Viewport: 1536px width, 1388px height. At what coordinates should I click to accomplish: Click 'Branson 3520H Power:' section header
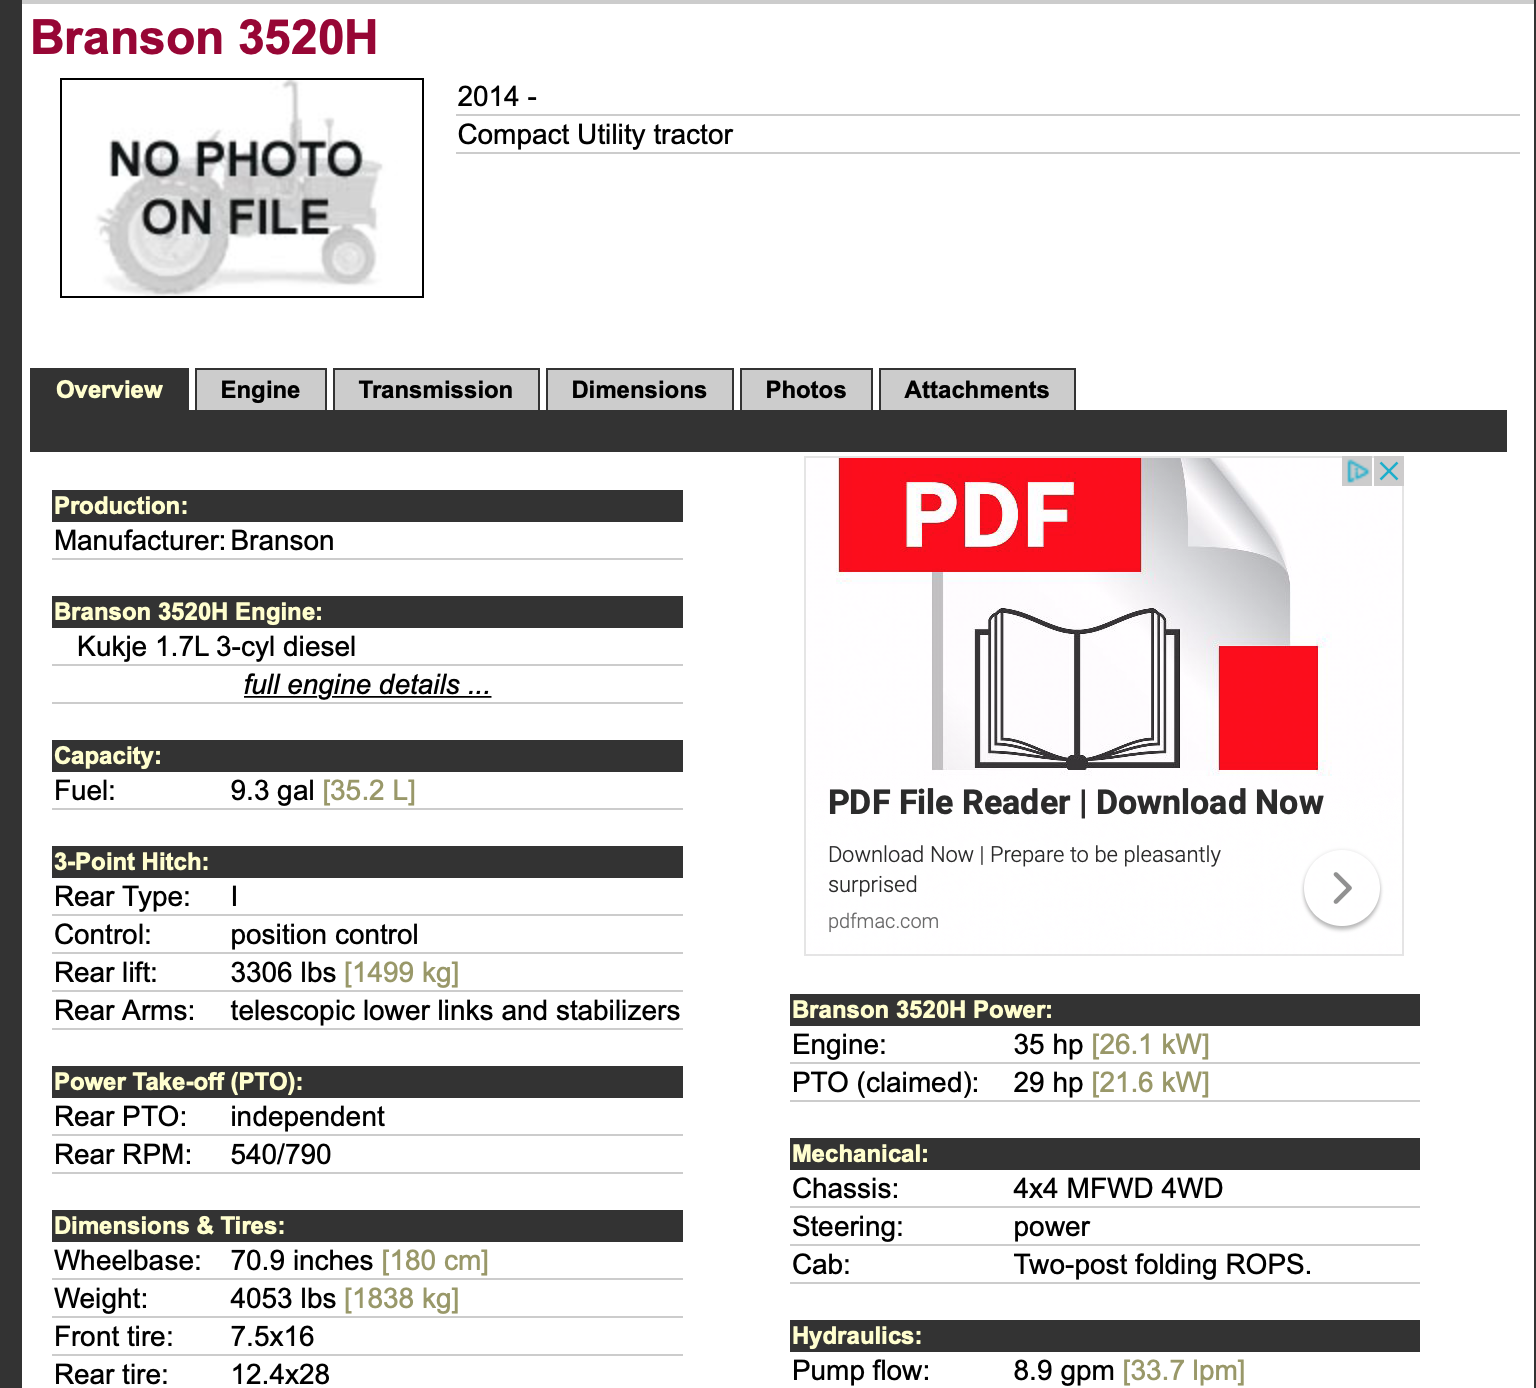coord(1105,1010)
